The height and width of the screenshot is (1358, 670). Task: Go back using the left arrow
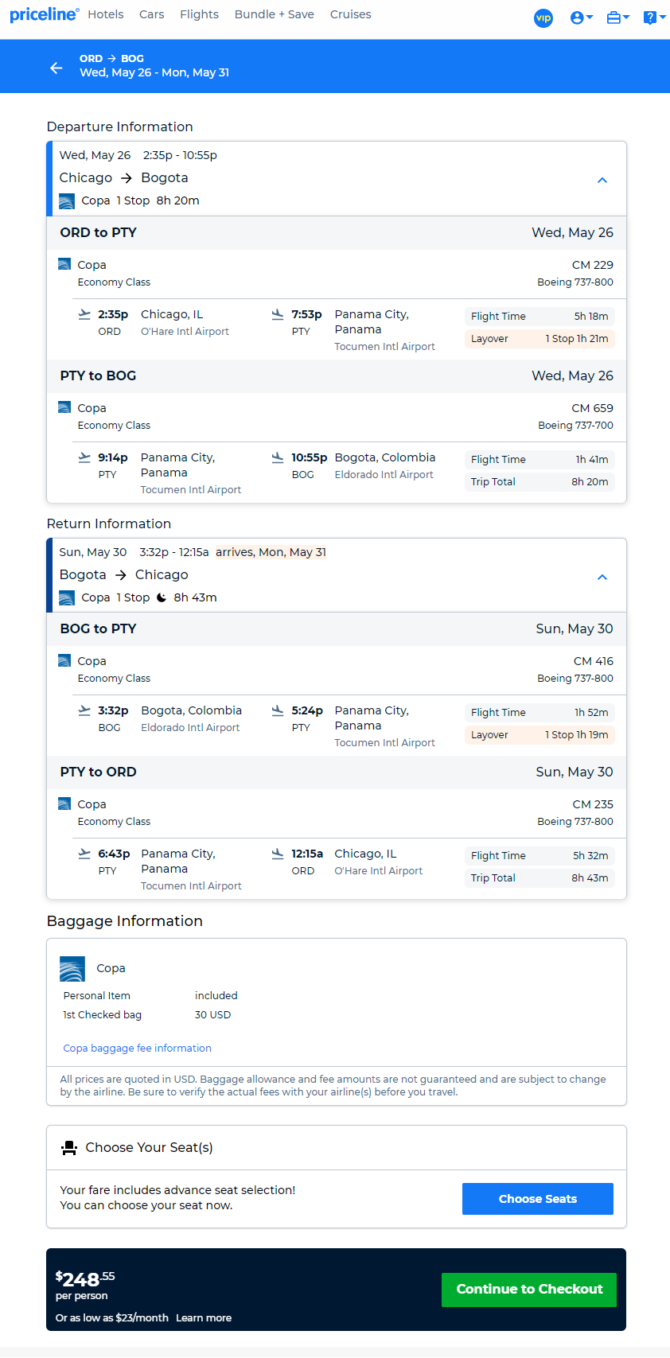tap(56, 68)
